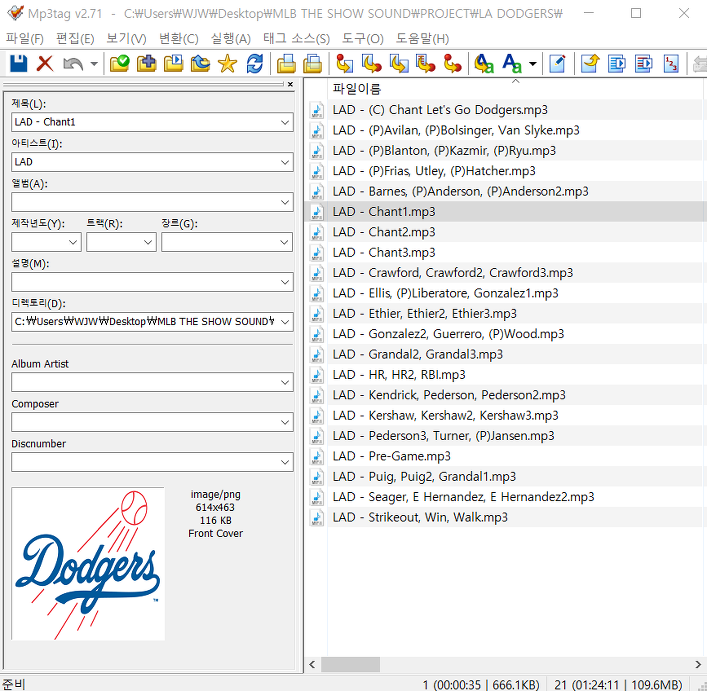Click the Paste tag icon beside Copy

(313, 64)
